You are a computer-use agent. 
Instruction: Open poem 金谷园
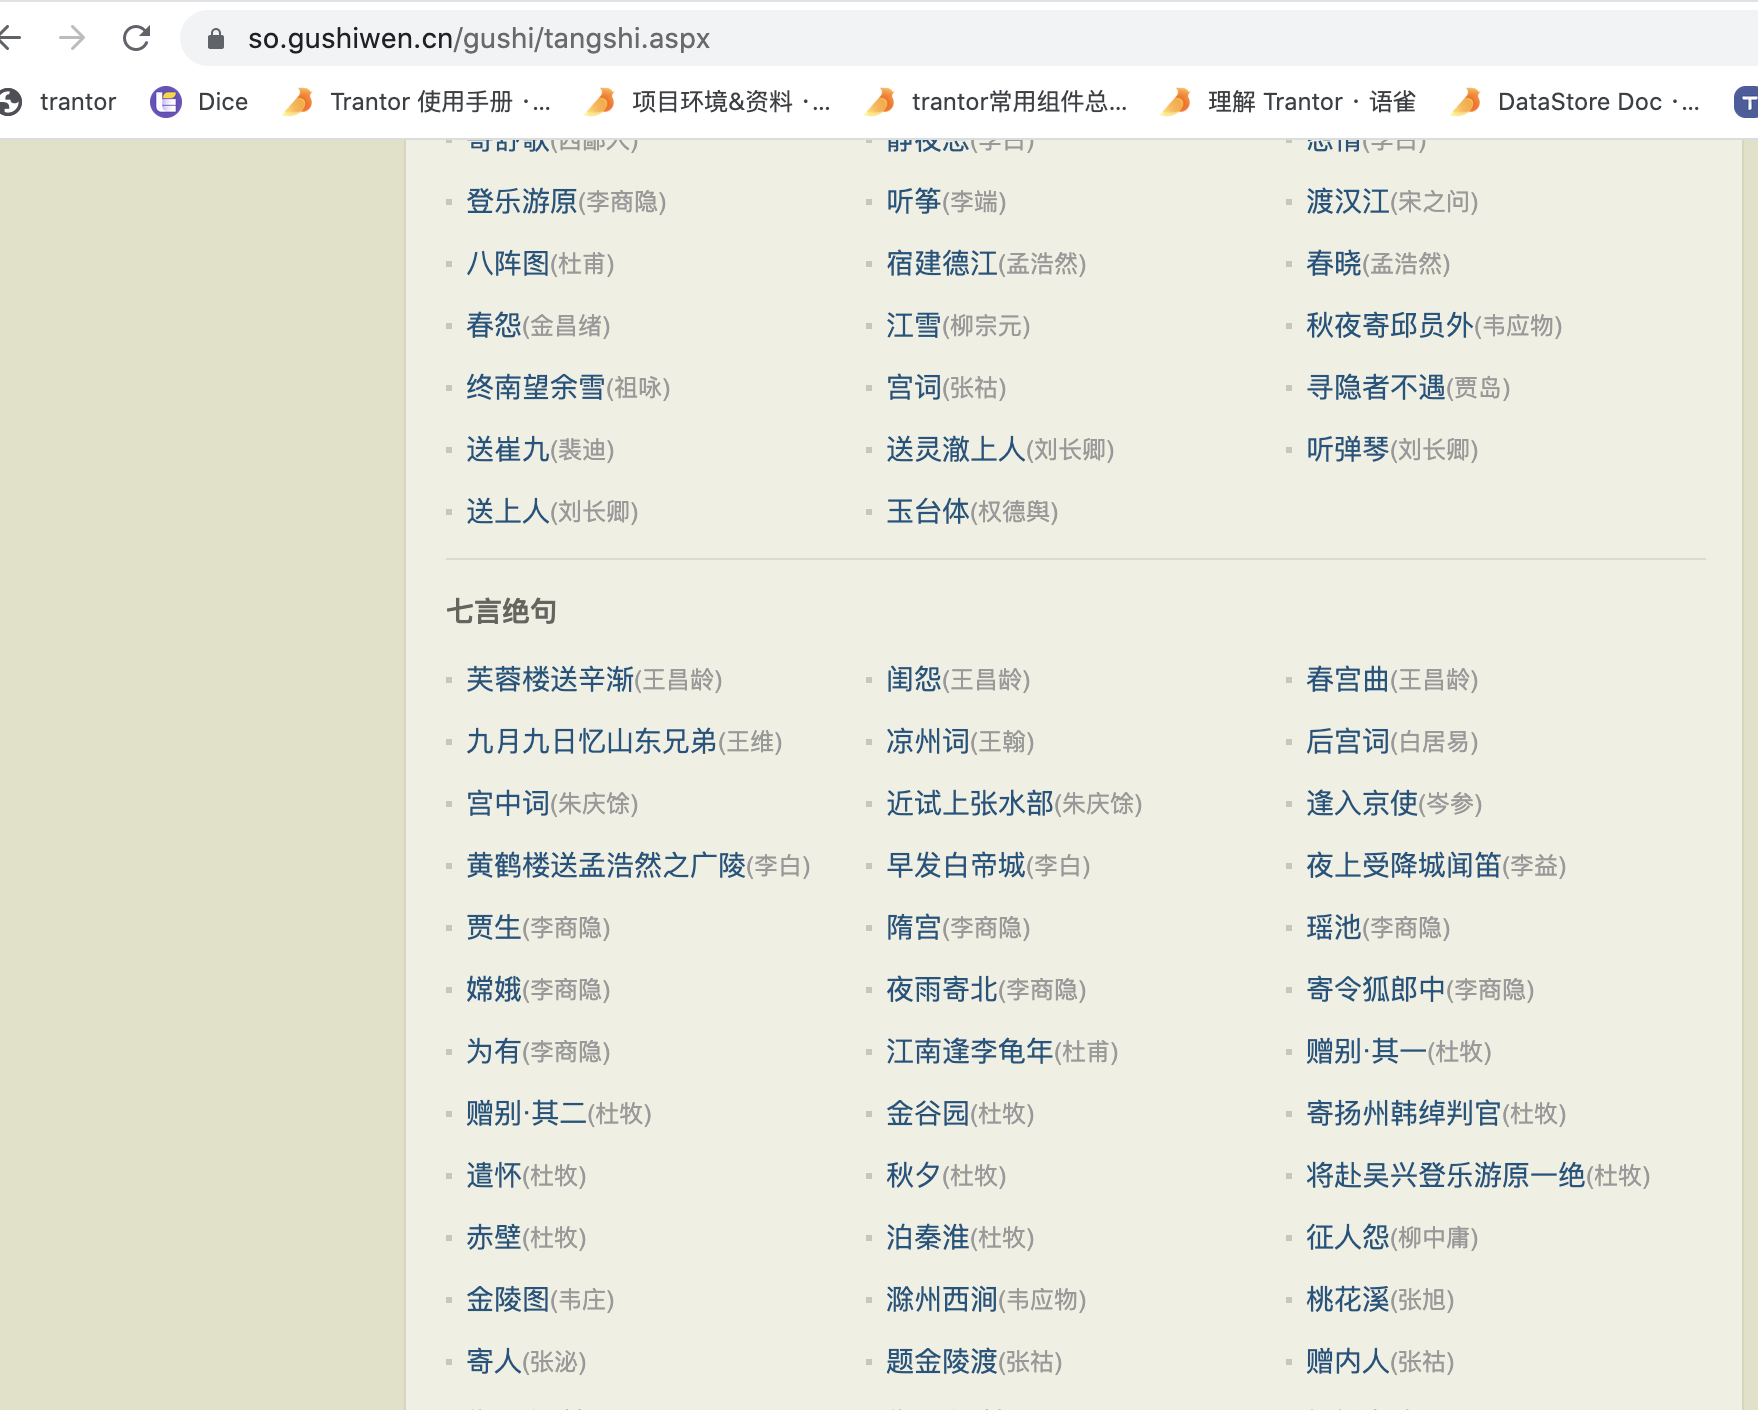point(928,1114)
